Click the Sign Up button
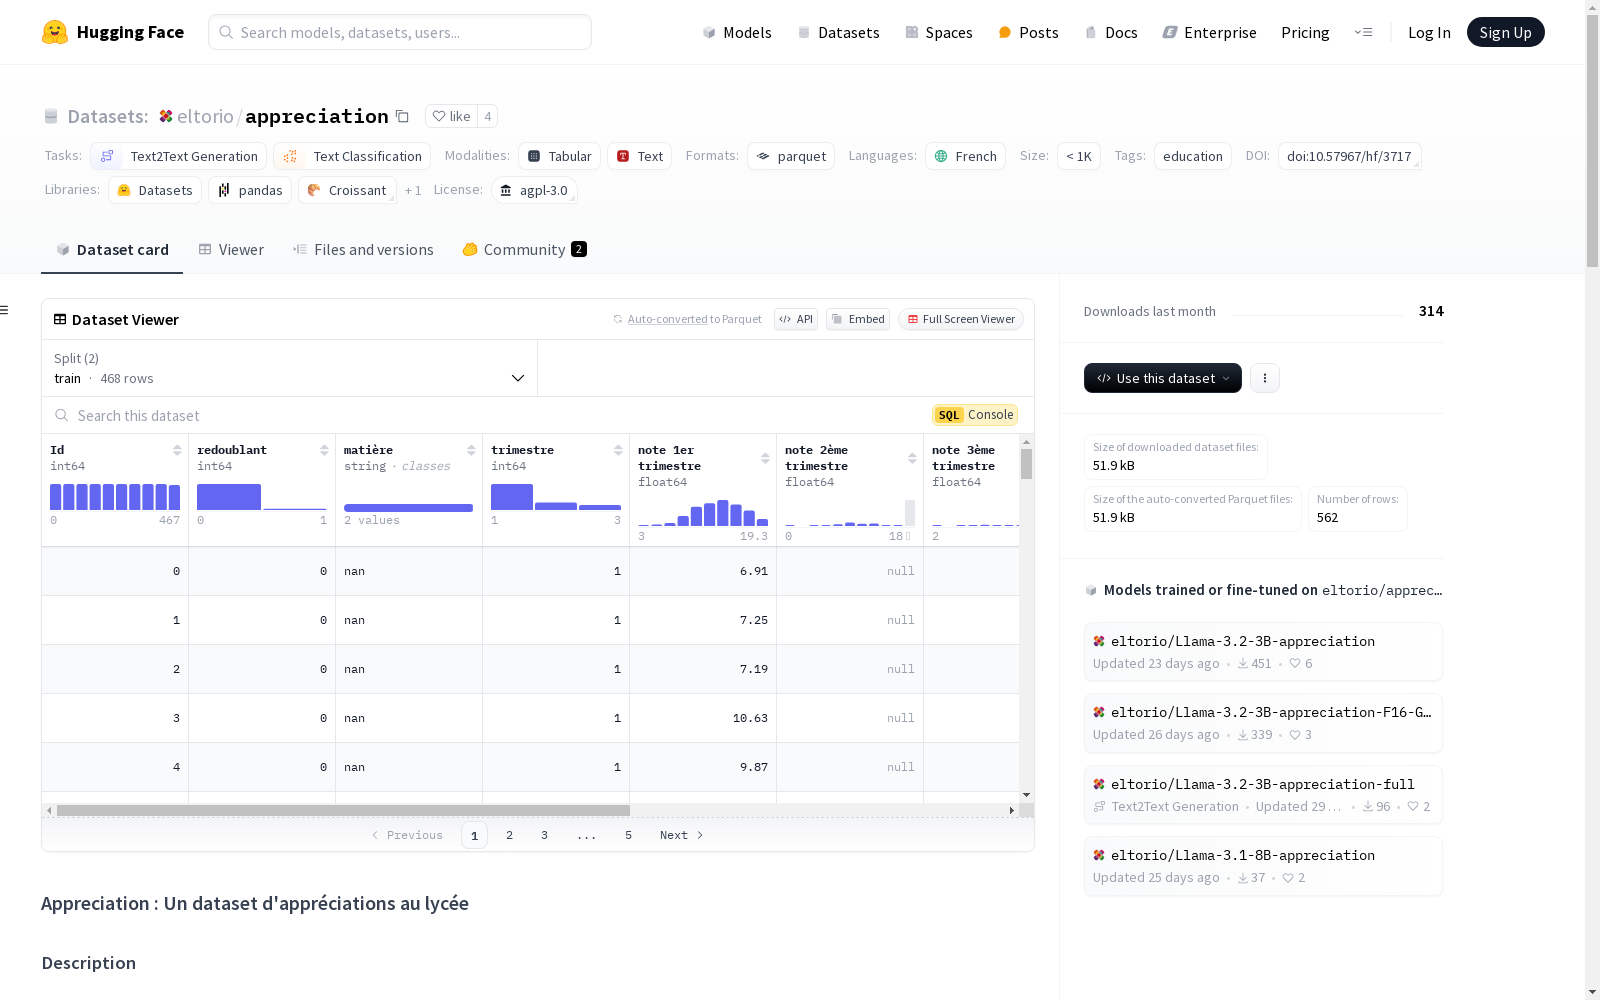The height and width of the screenshot is (1000, 1600). pyautogui.click(x=1506, y=32)
